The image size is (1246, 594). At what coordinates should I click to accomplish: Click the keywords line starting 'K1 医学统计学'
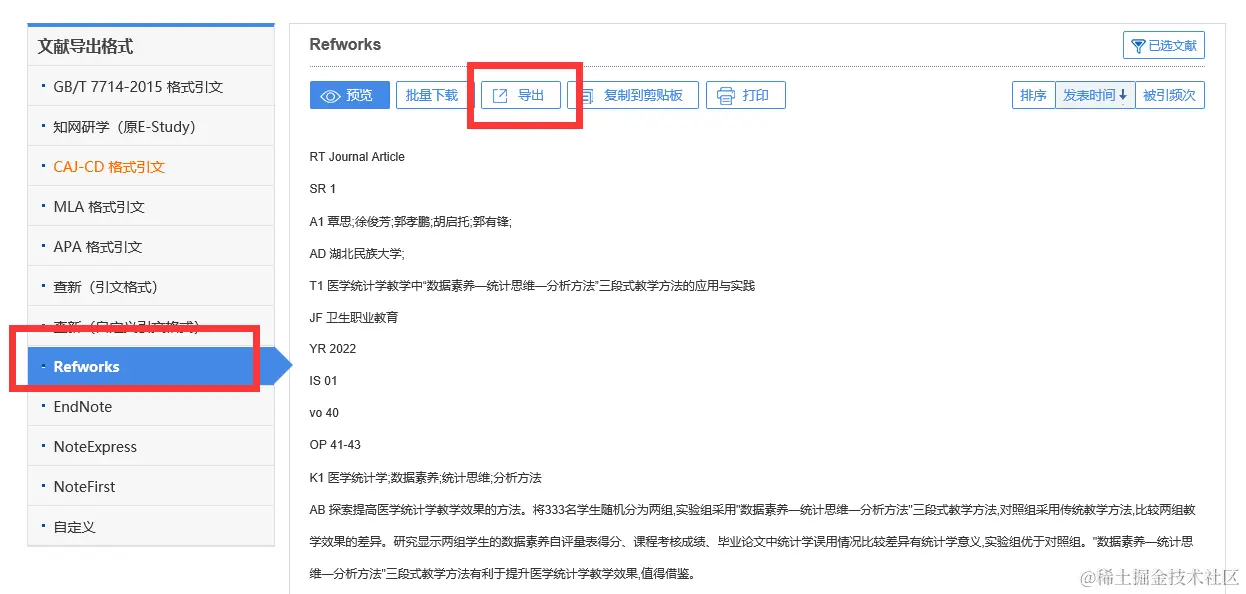426,477
